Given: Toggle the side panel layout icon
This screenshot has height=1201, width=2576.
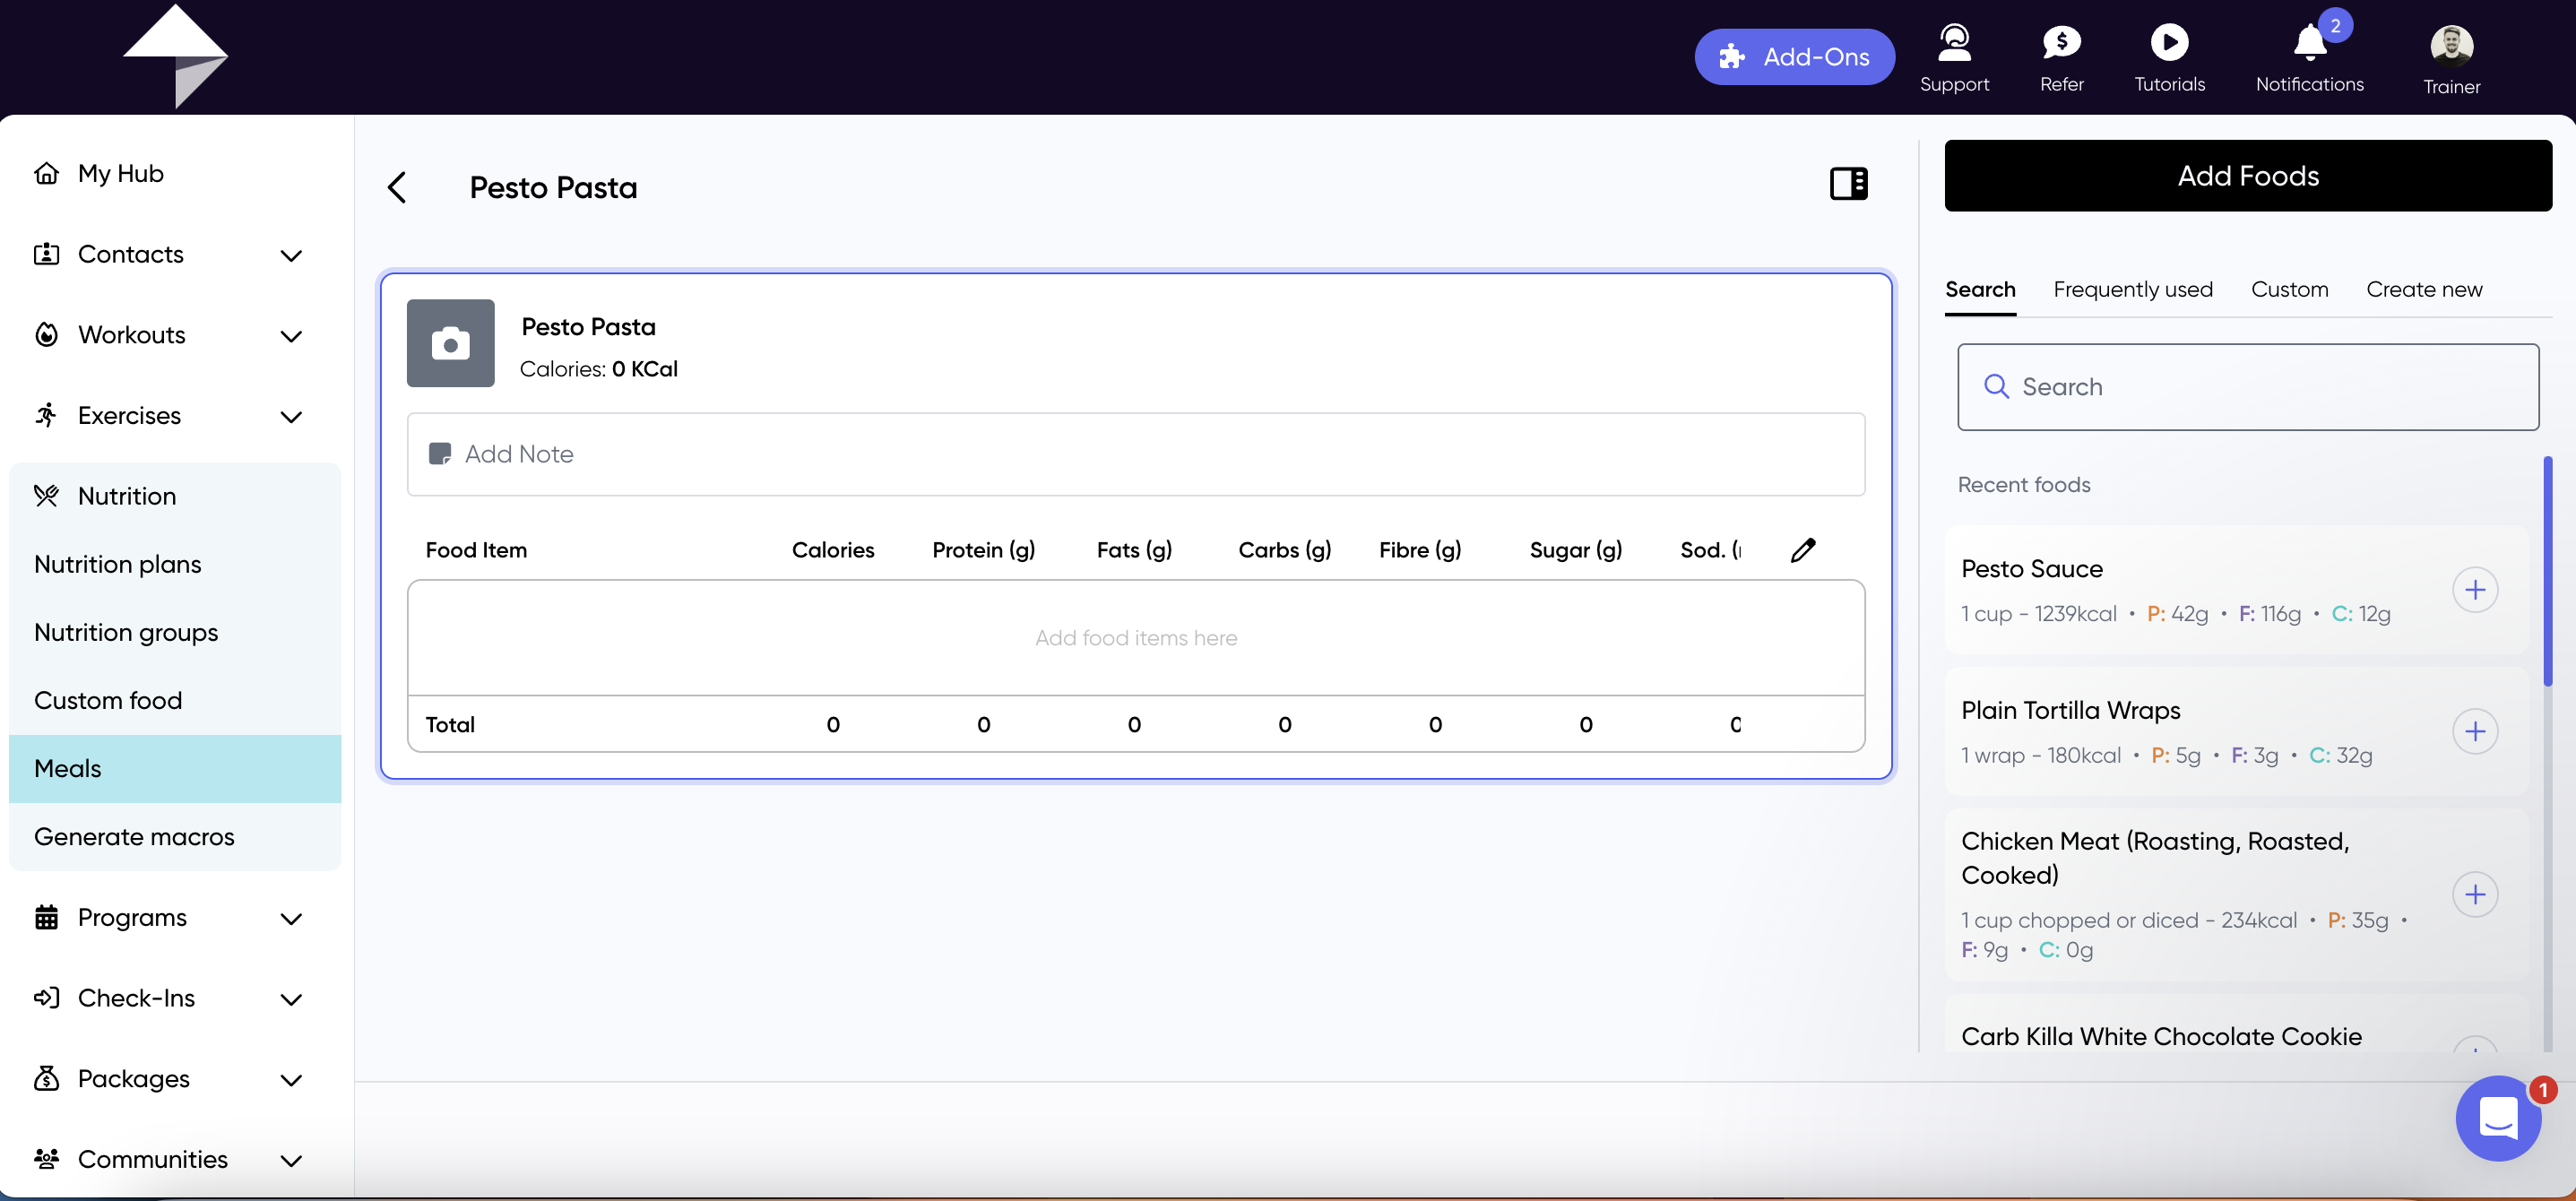Looking at the screenshot, I should (x=1848, y=184).
